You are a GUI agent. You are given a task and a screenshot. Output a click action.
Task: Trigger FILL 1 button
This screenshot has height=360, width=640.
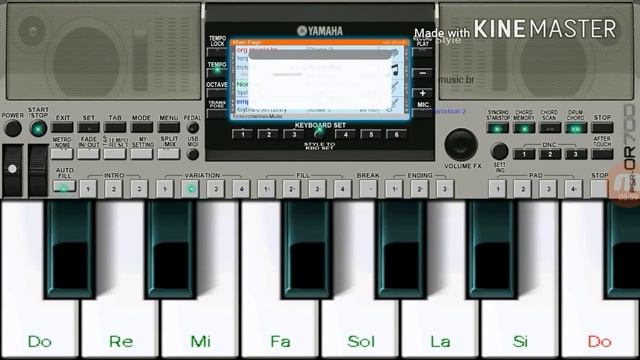266,189
